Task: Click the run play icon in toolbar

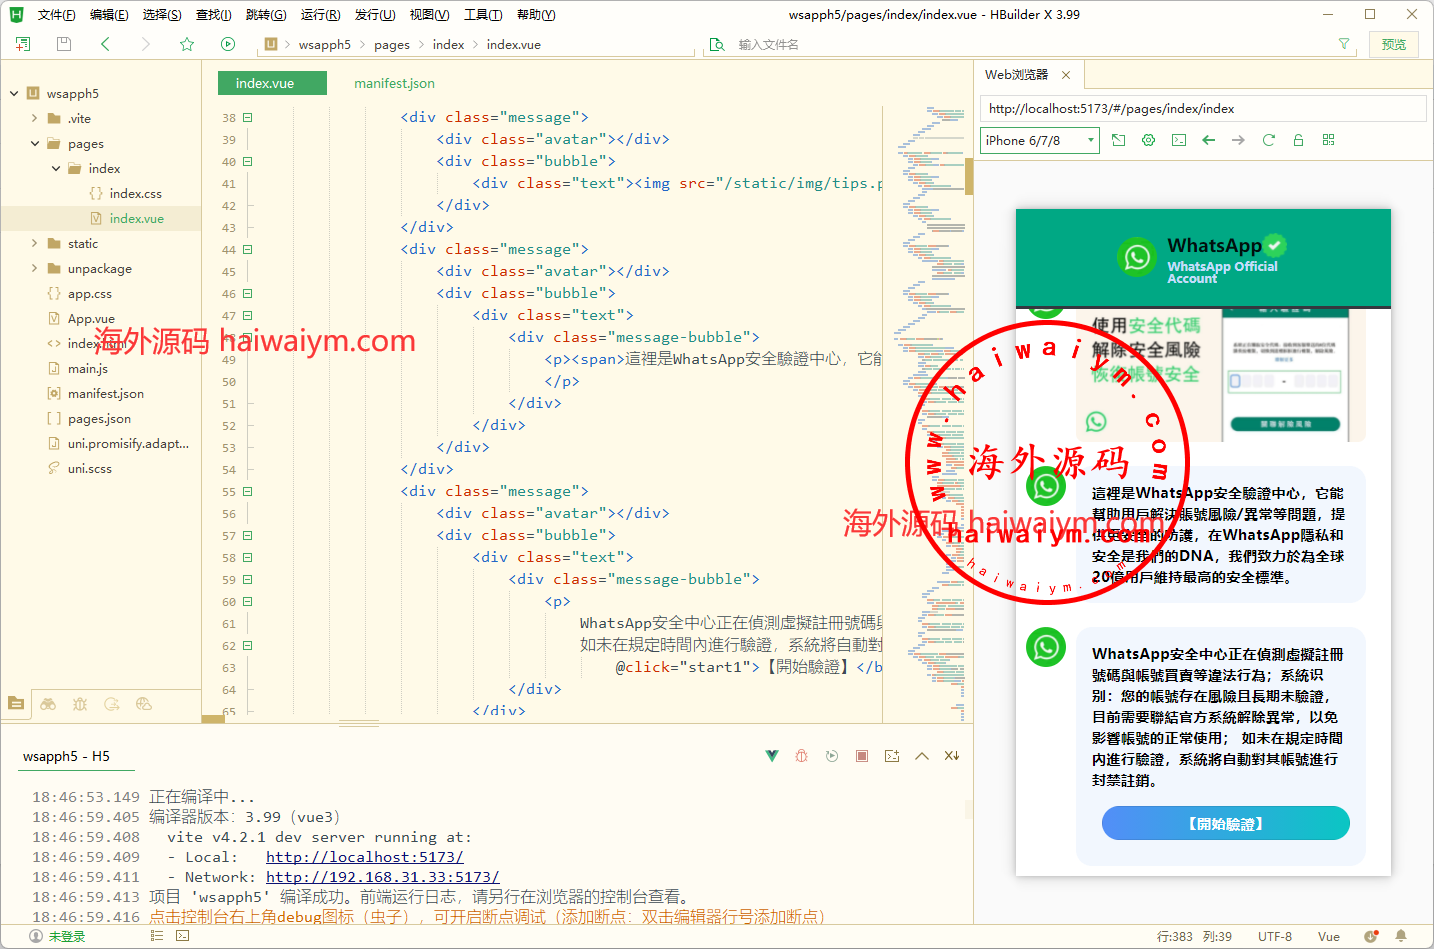Action: [228, 44]
